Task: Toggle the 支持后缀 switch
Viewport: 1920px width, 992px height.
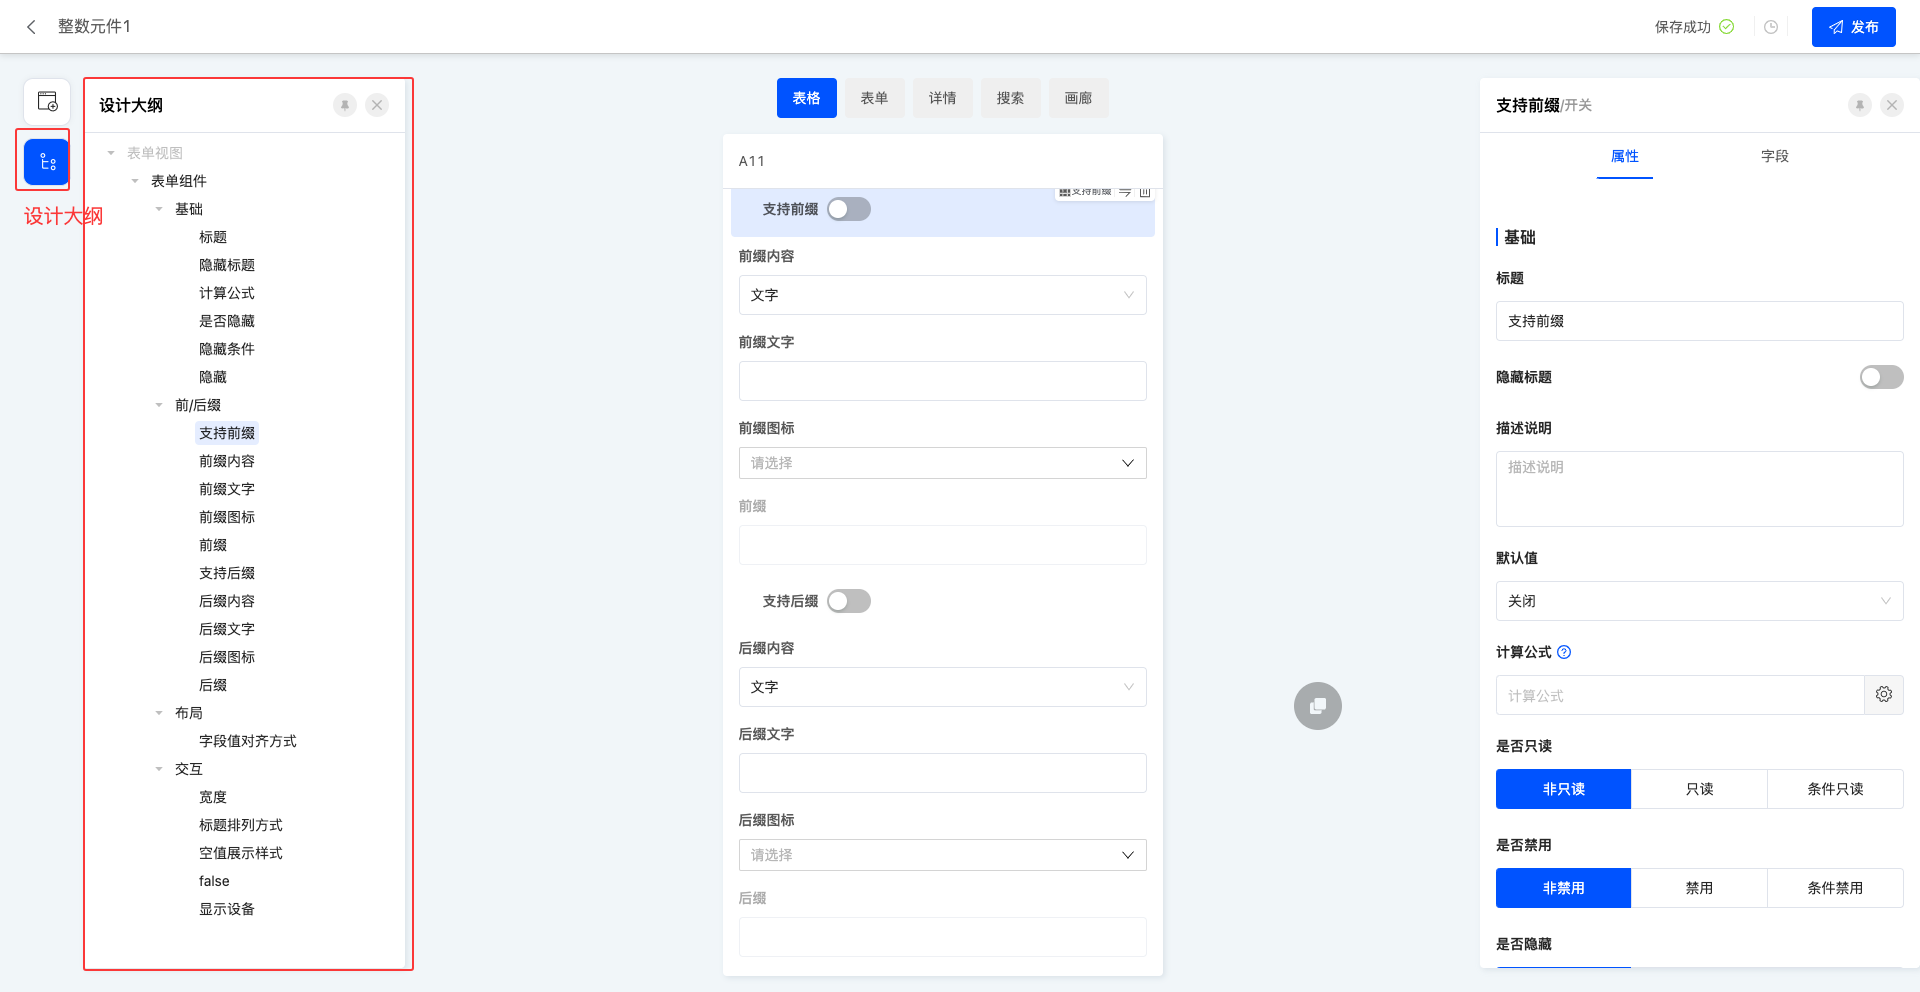Action: [x=849, y=601]
